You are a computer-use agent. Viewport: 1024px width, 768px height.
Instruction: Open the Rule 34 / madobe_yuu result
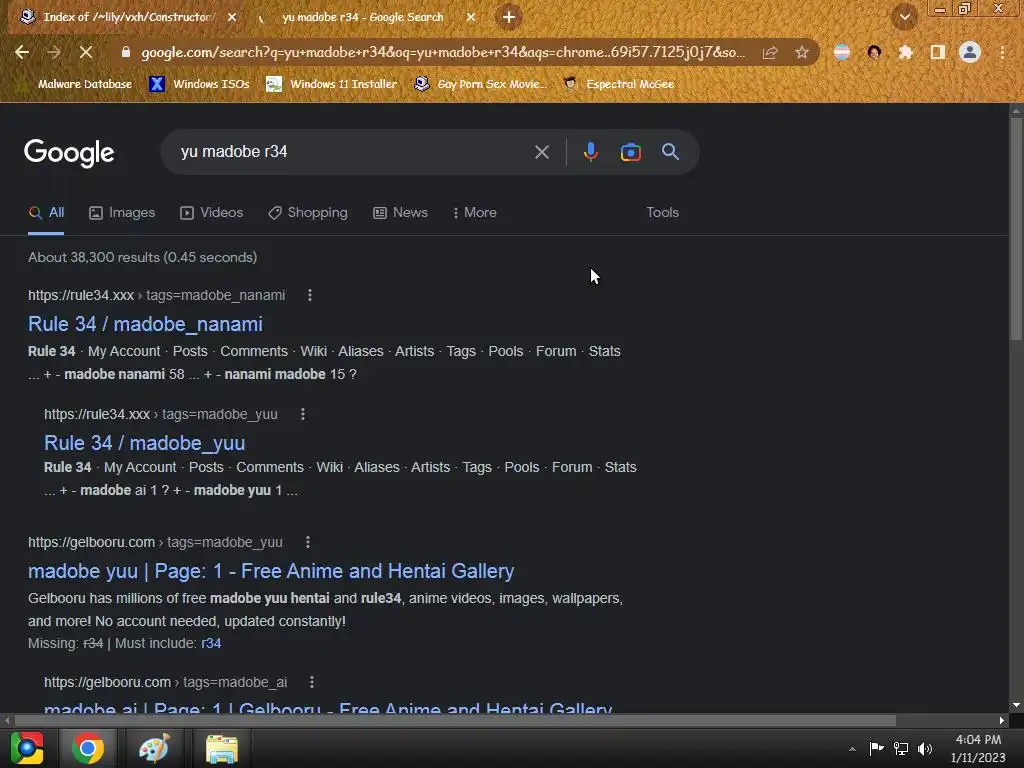coord(144,443)
